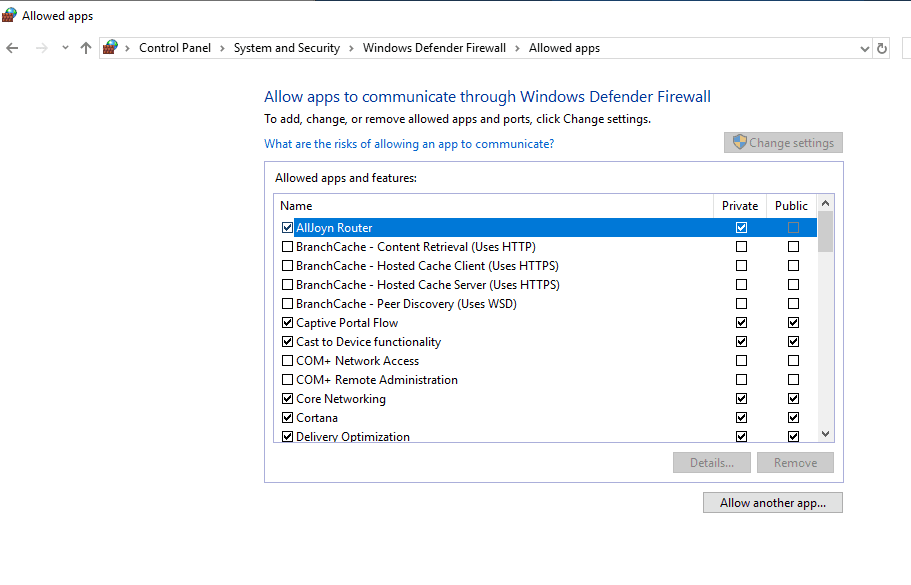
Task: Click the Forward navigation arrow
Action: (41, 48)
